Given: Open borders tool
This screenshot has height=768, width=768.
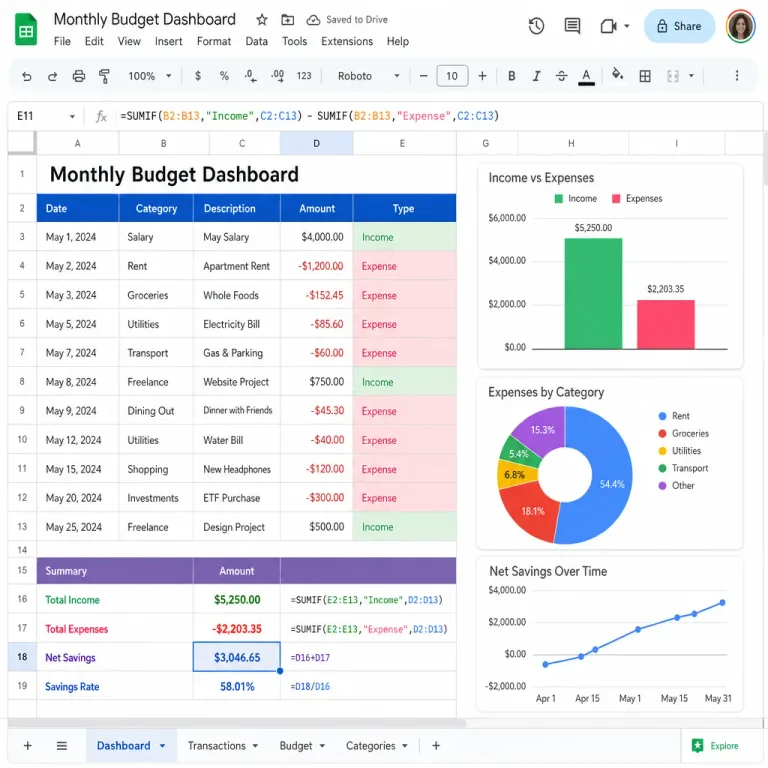Looking at the screenshot, I should tap(645, 76).
